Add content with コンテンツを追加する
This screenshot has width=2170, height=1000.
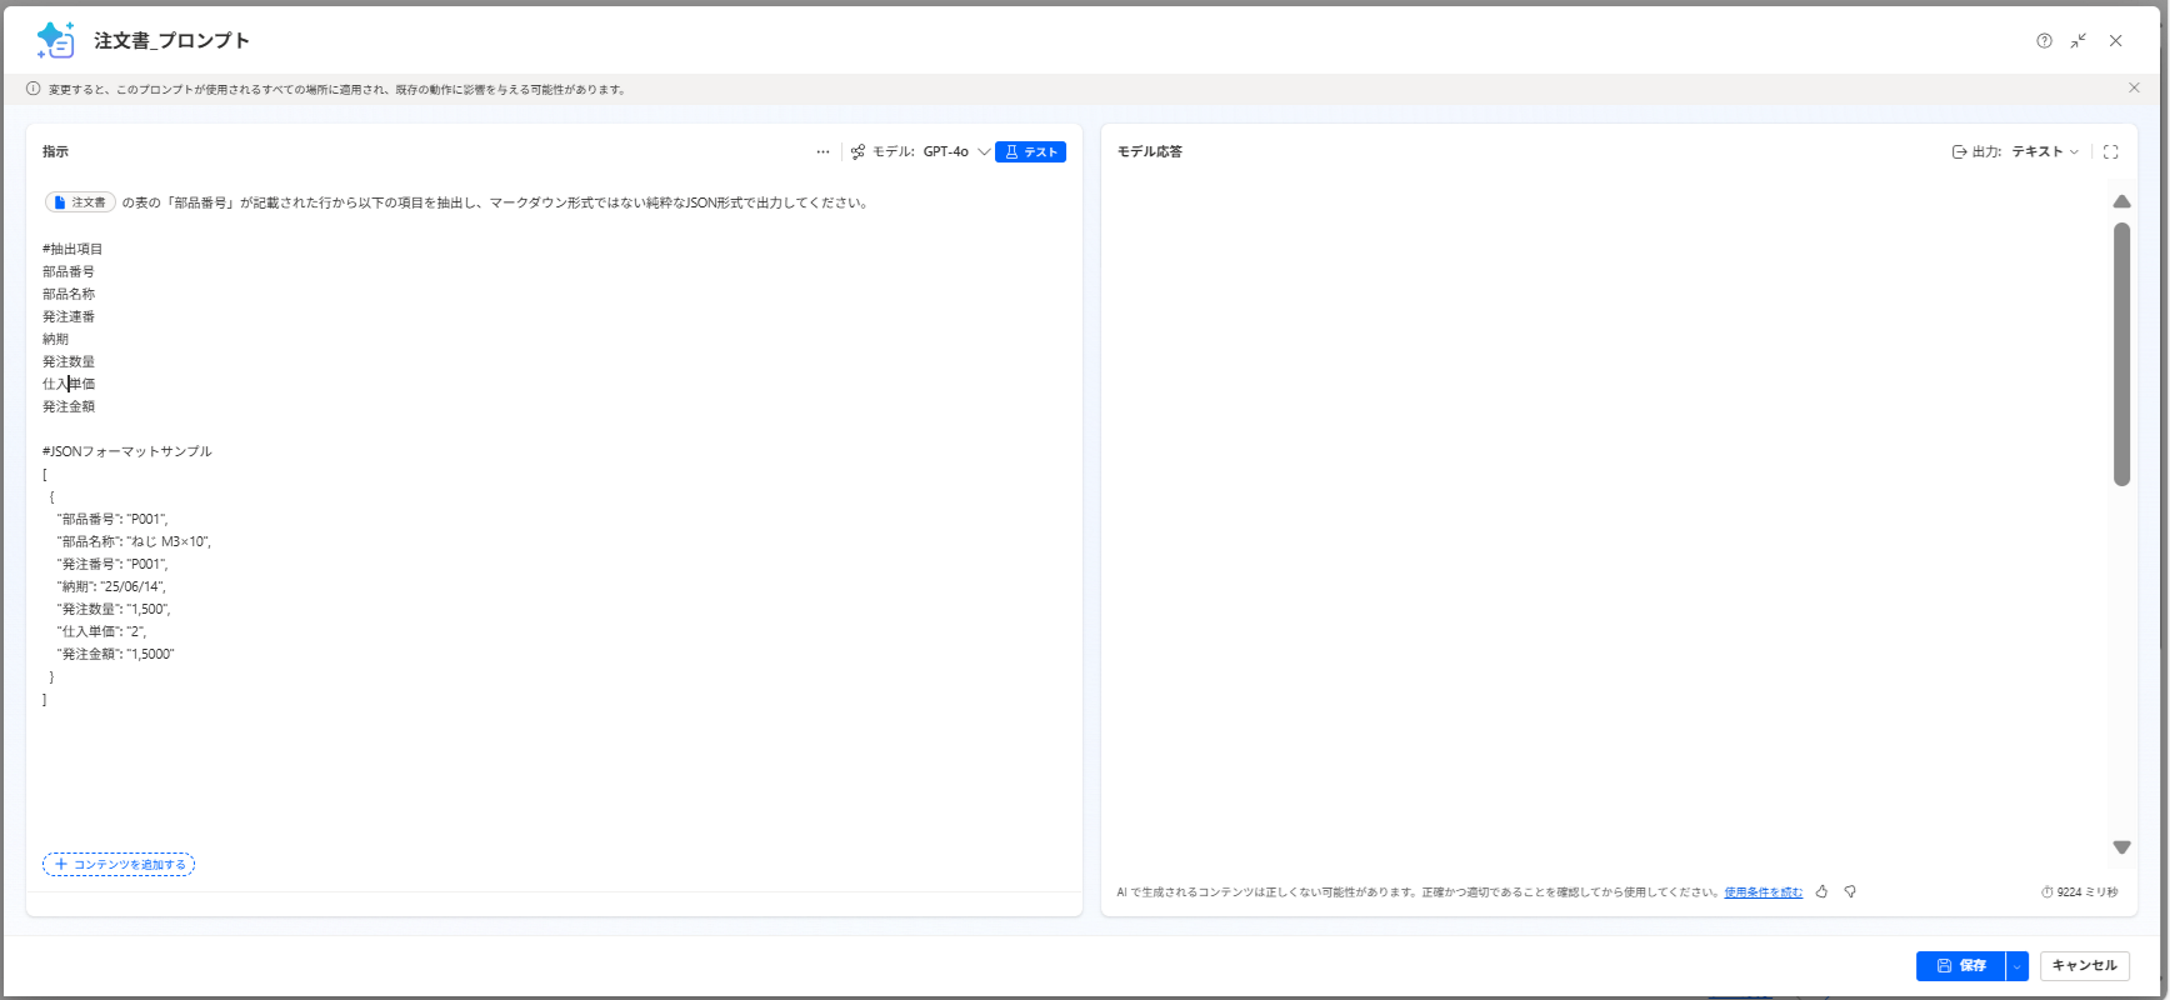pyautogui.click(x=119, y=864)
